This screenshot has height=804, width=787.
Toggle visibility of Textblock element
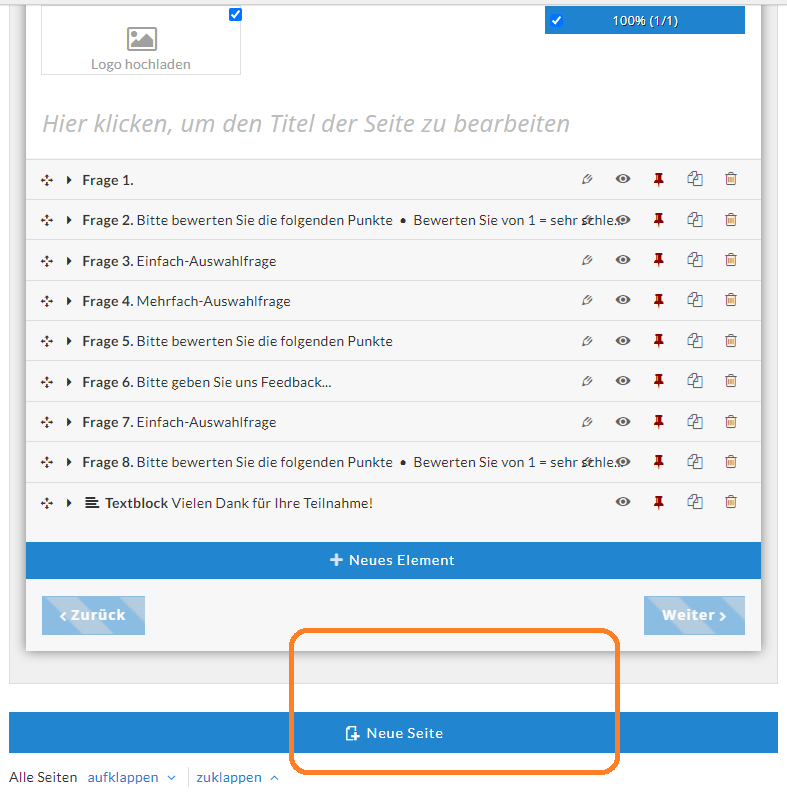coord(623,502)
